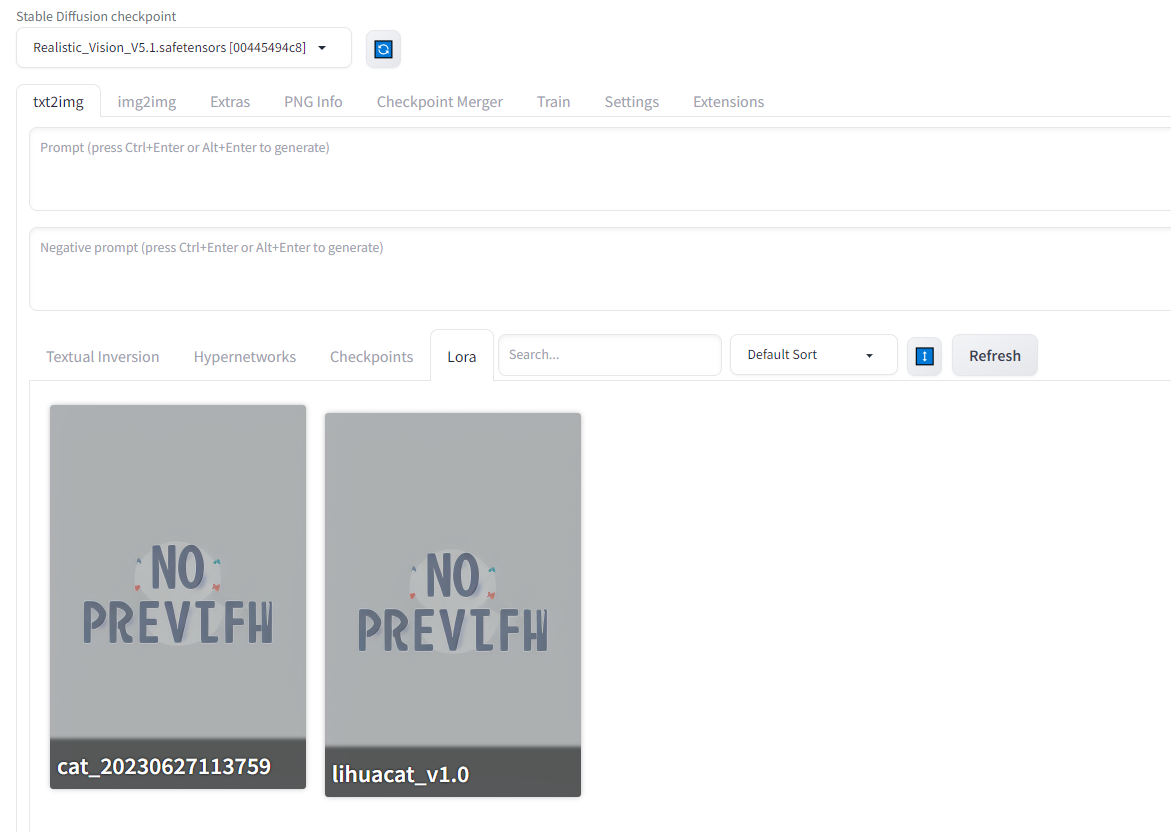This screenshot has width=1171, height=832.
Task: Open the PNG Info tab
Action: (x=313, y=101)
